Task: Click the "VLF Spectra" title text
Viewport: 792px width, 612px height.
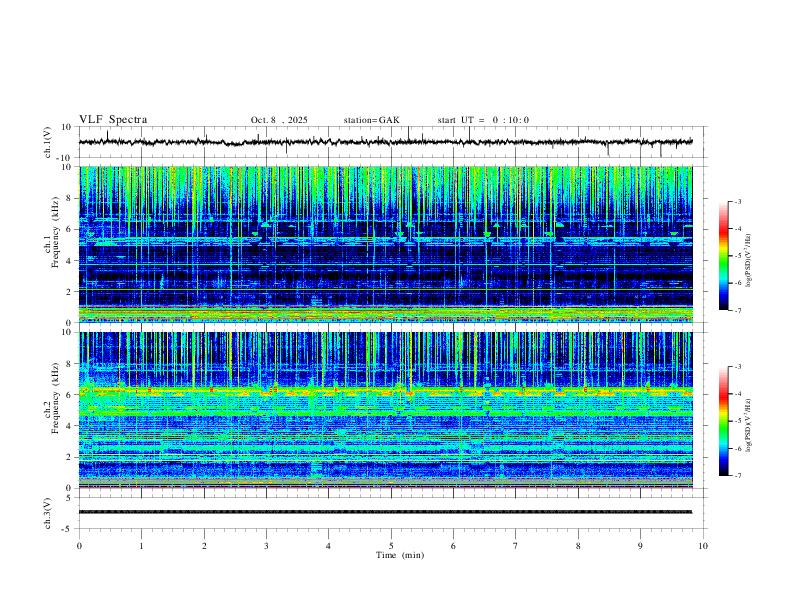Action: click(x=113, y=119)
